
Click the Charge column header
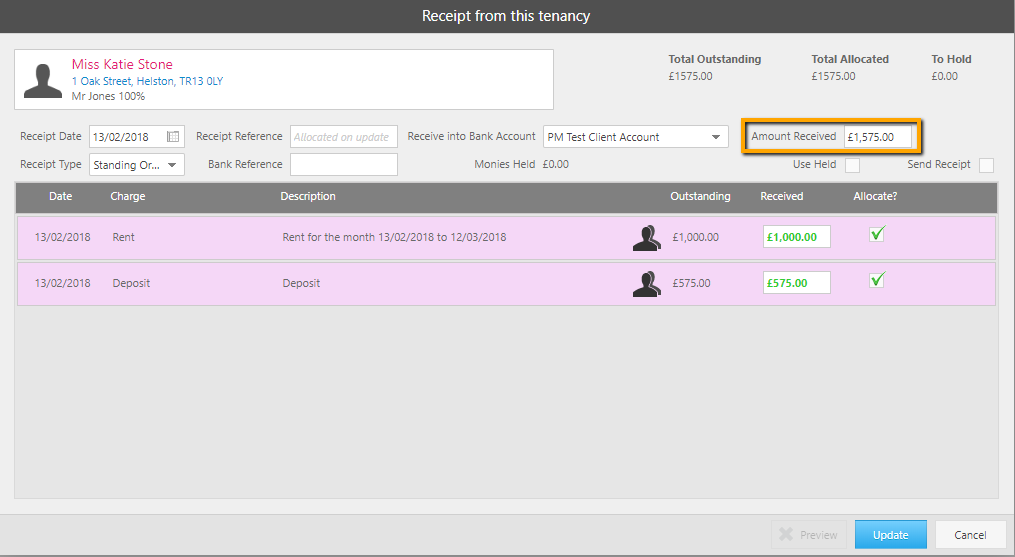(128, 196)
